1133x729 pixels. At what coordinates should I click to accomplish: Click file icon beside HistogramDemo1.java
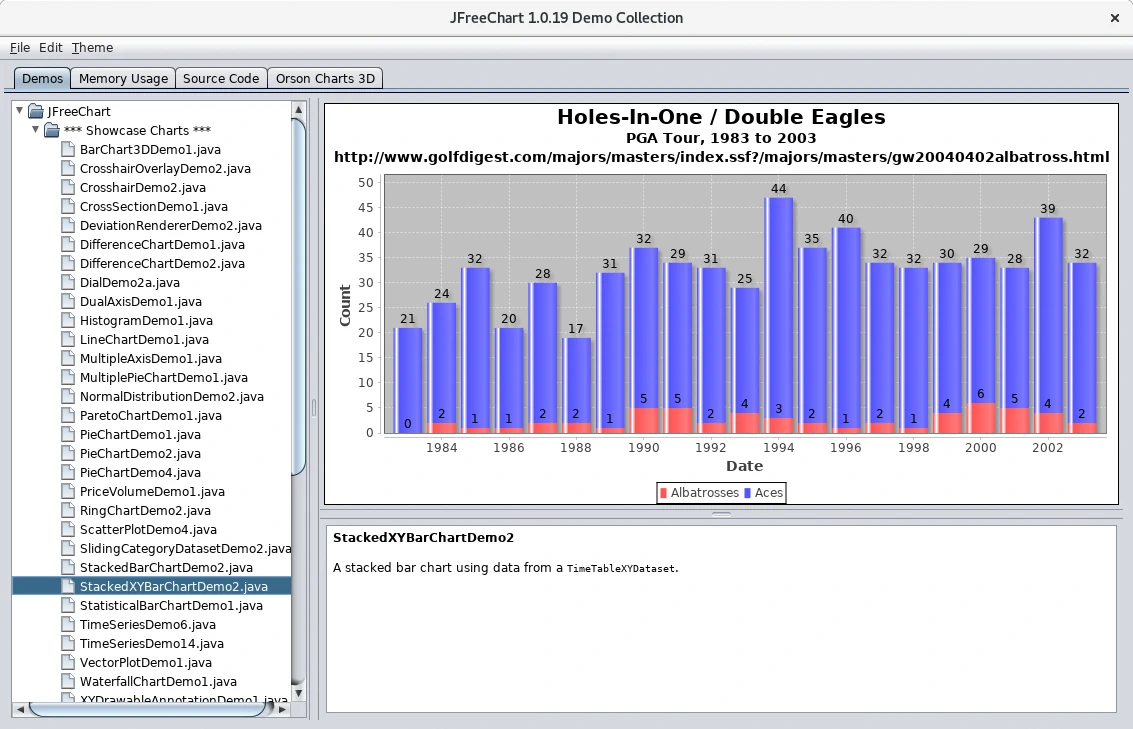pyautogui.click(x=68, y=320)
